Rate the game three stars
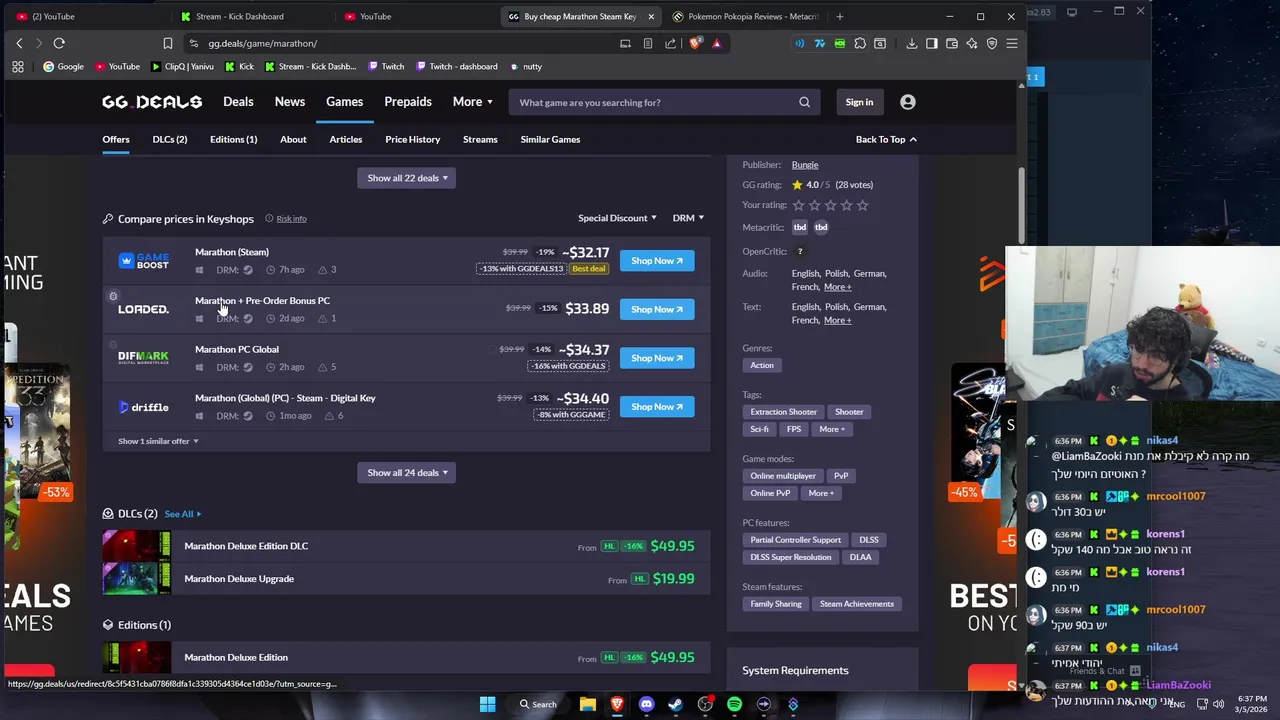Image resolution: width=1280 pixels, height=720 pixels. click(x=830, y=205)
